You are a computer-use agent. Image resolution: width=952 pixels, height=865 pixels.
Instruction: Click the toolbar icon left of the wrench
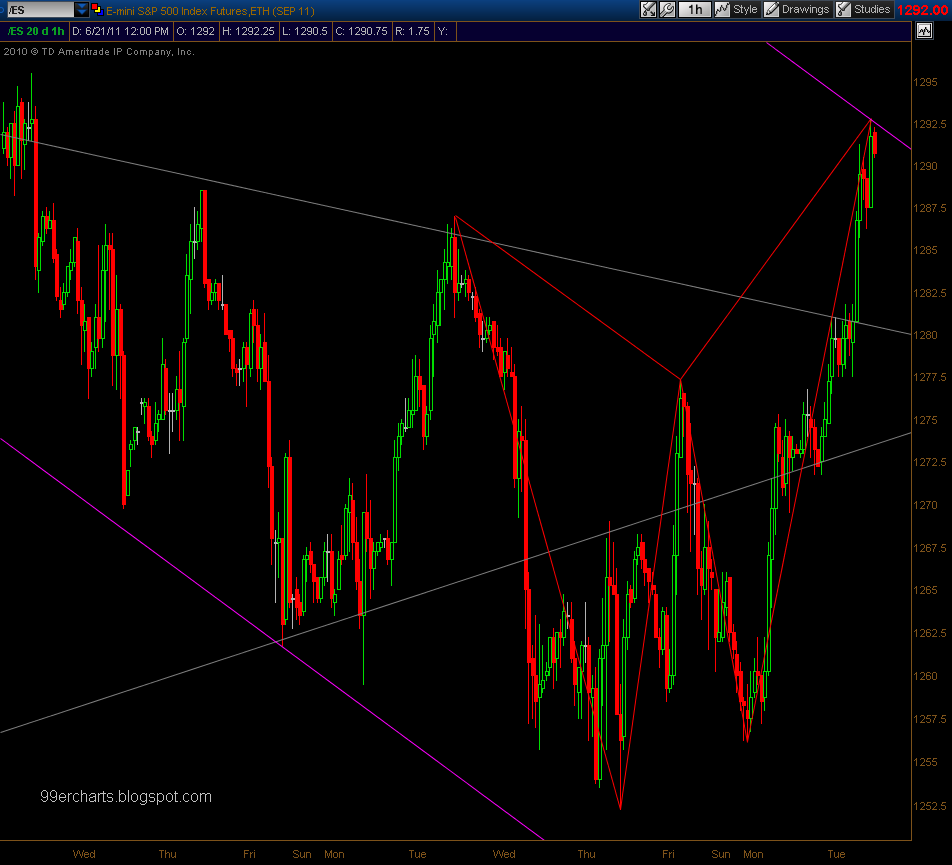[x=648, y=9]
